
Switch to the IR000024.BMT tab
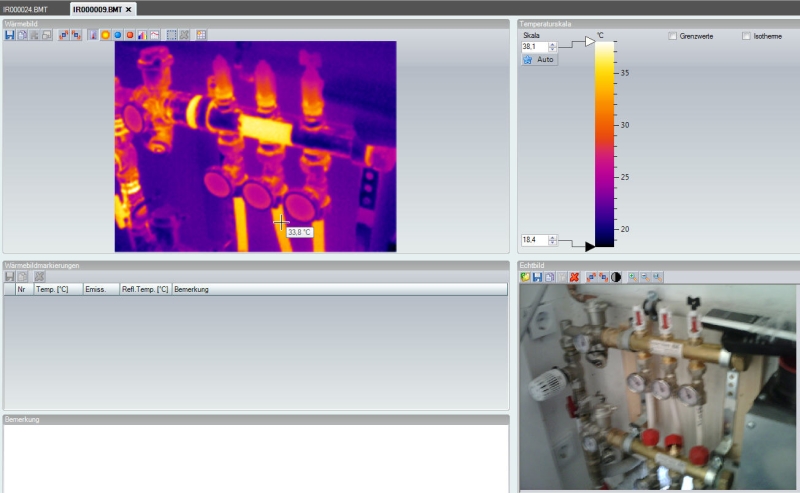pyautogui.click(x=25, y=8)
